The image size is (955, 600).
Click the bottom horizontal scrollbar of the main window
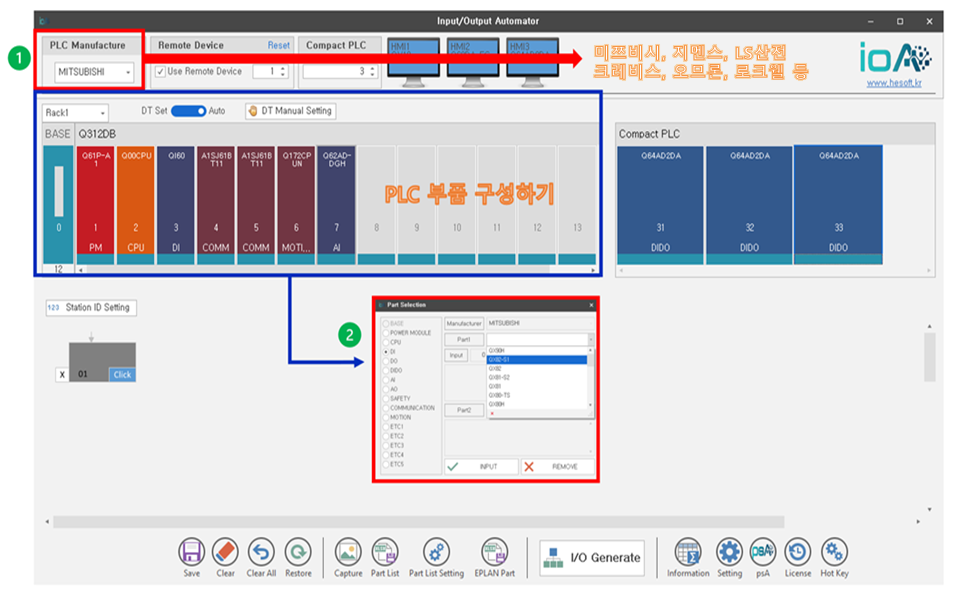coord(418,522)
